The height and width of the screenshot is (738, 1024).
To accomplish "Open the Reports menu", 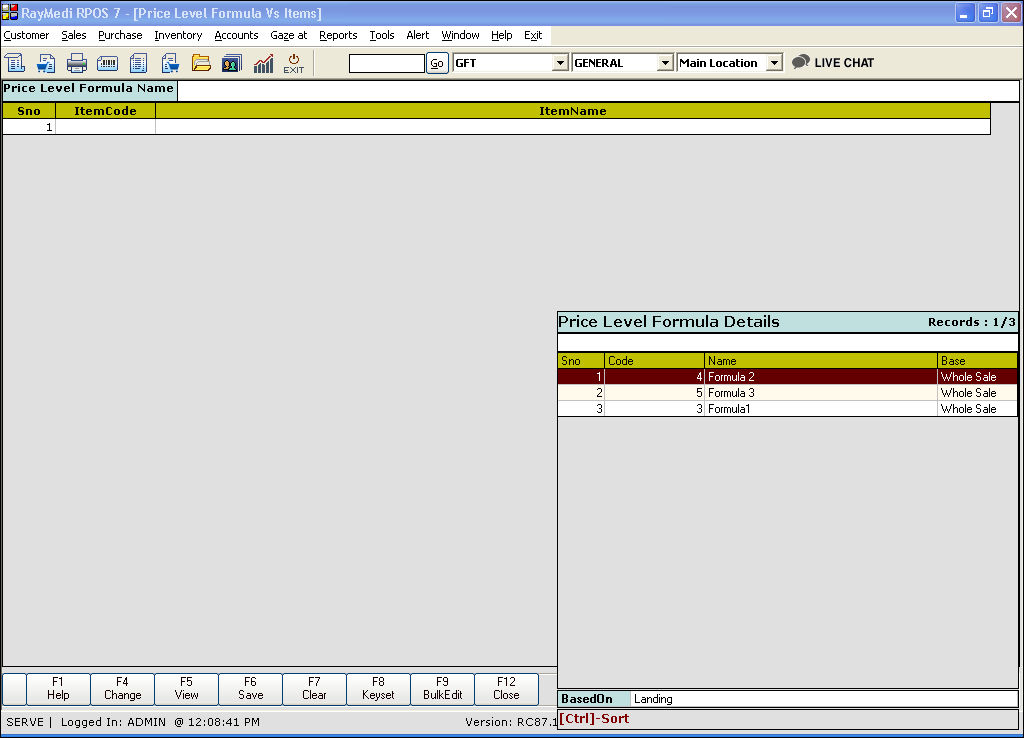I will tap(338, 35).
